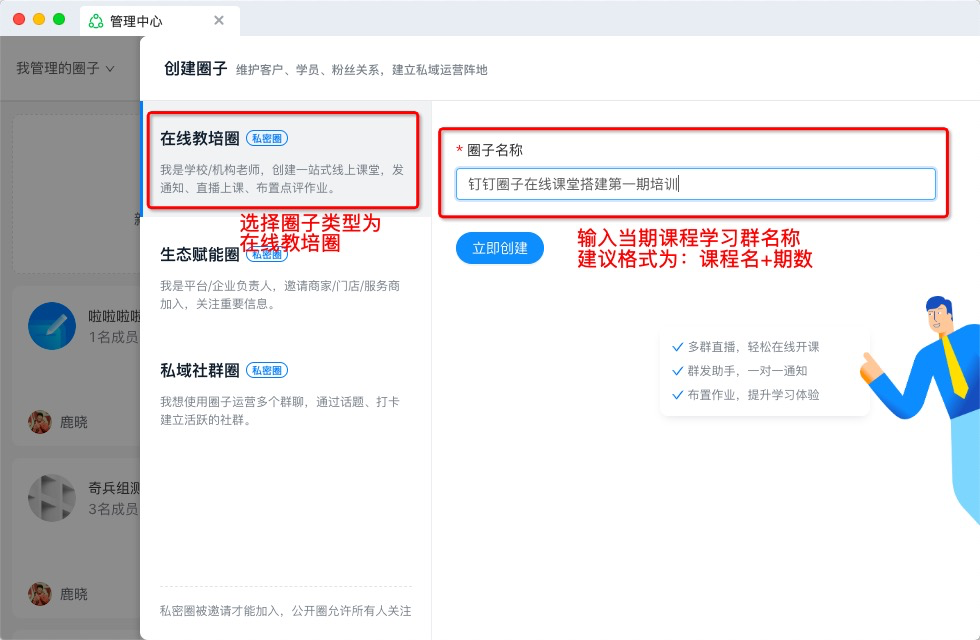980x640 pixels.
Task: Click the 鹿晓 avatar under the 奇兵组 circle
Action: [x=39, y=594]
